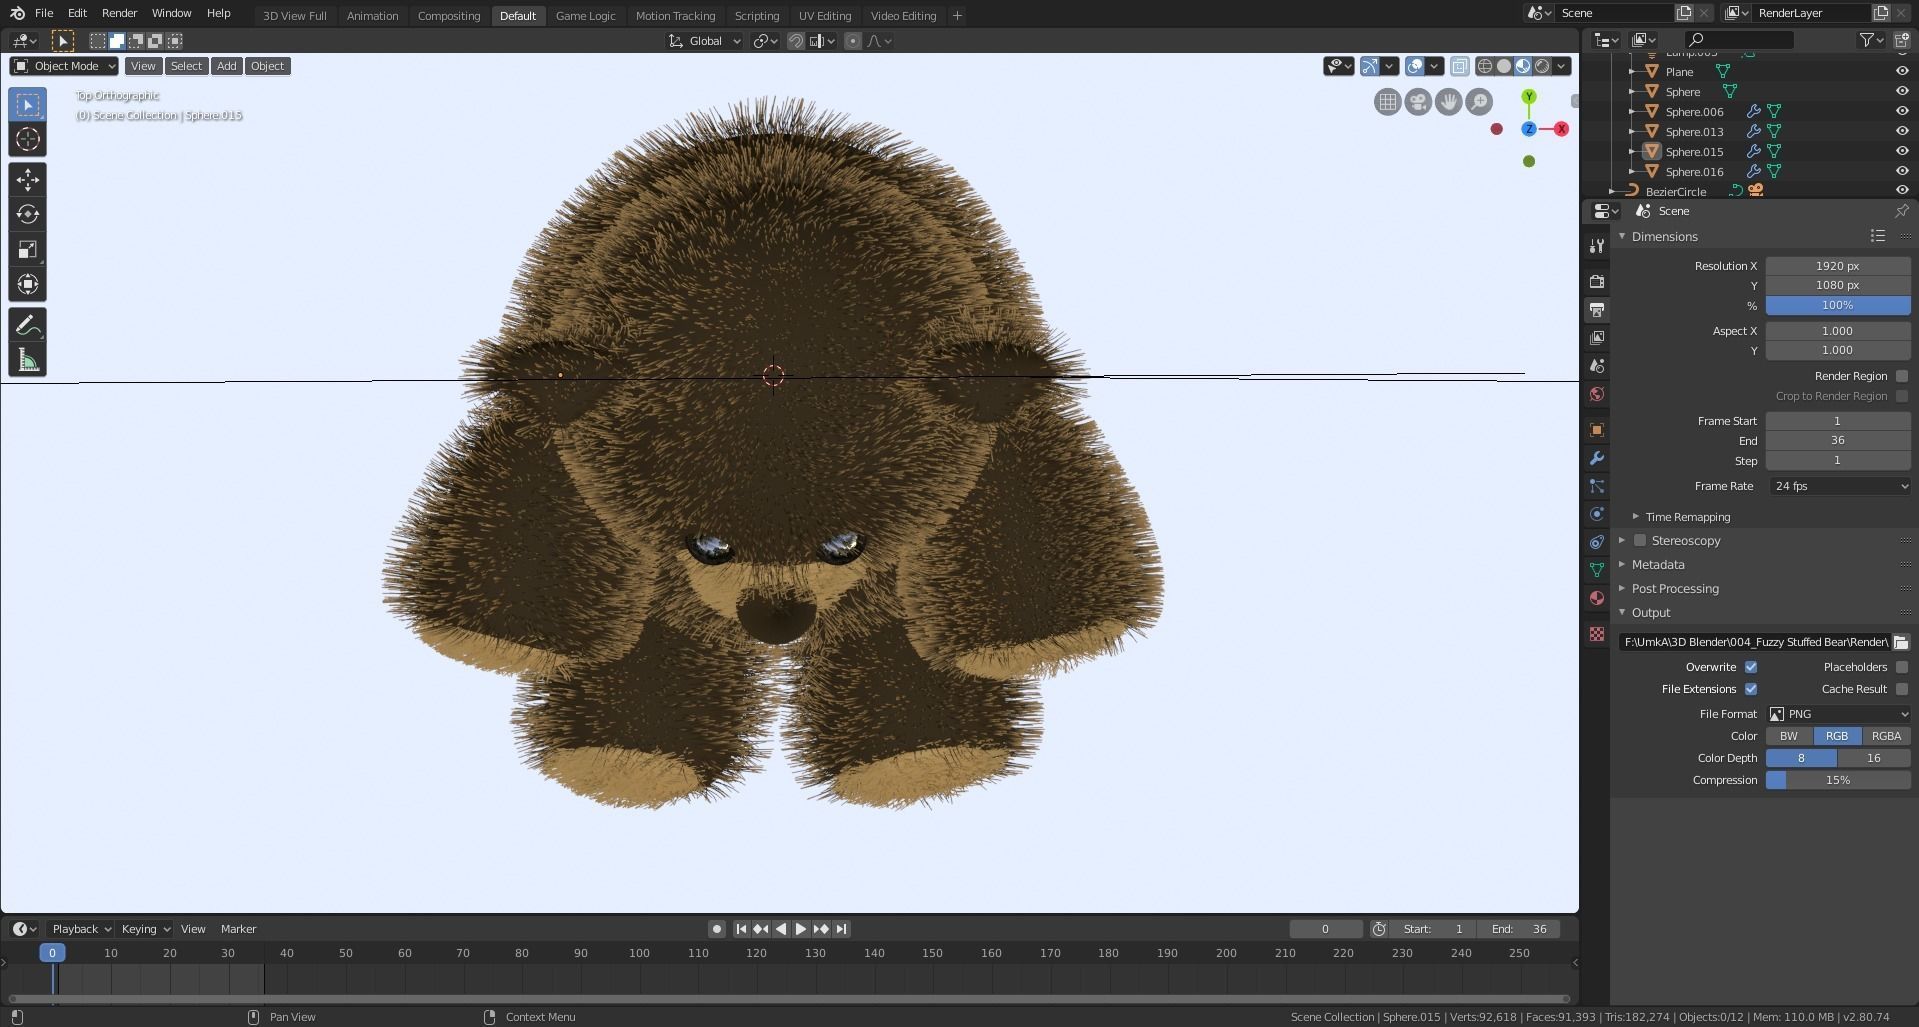Select the Move tool in the toolbar

[27, 179]
